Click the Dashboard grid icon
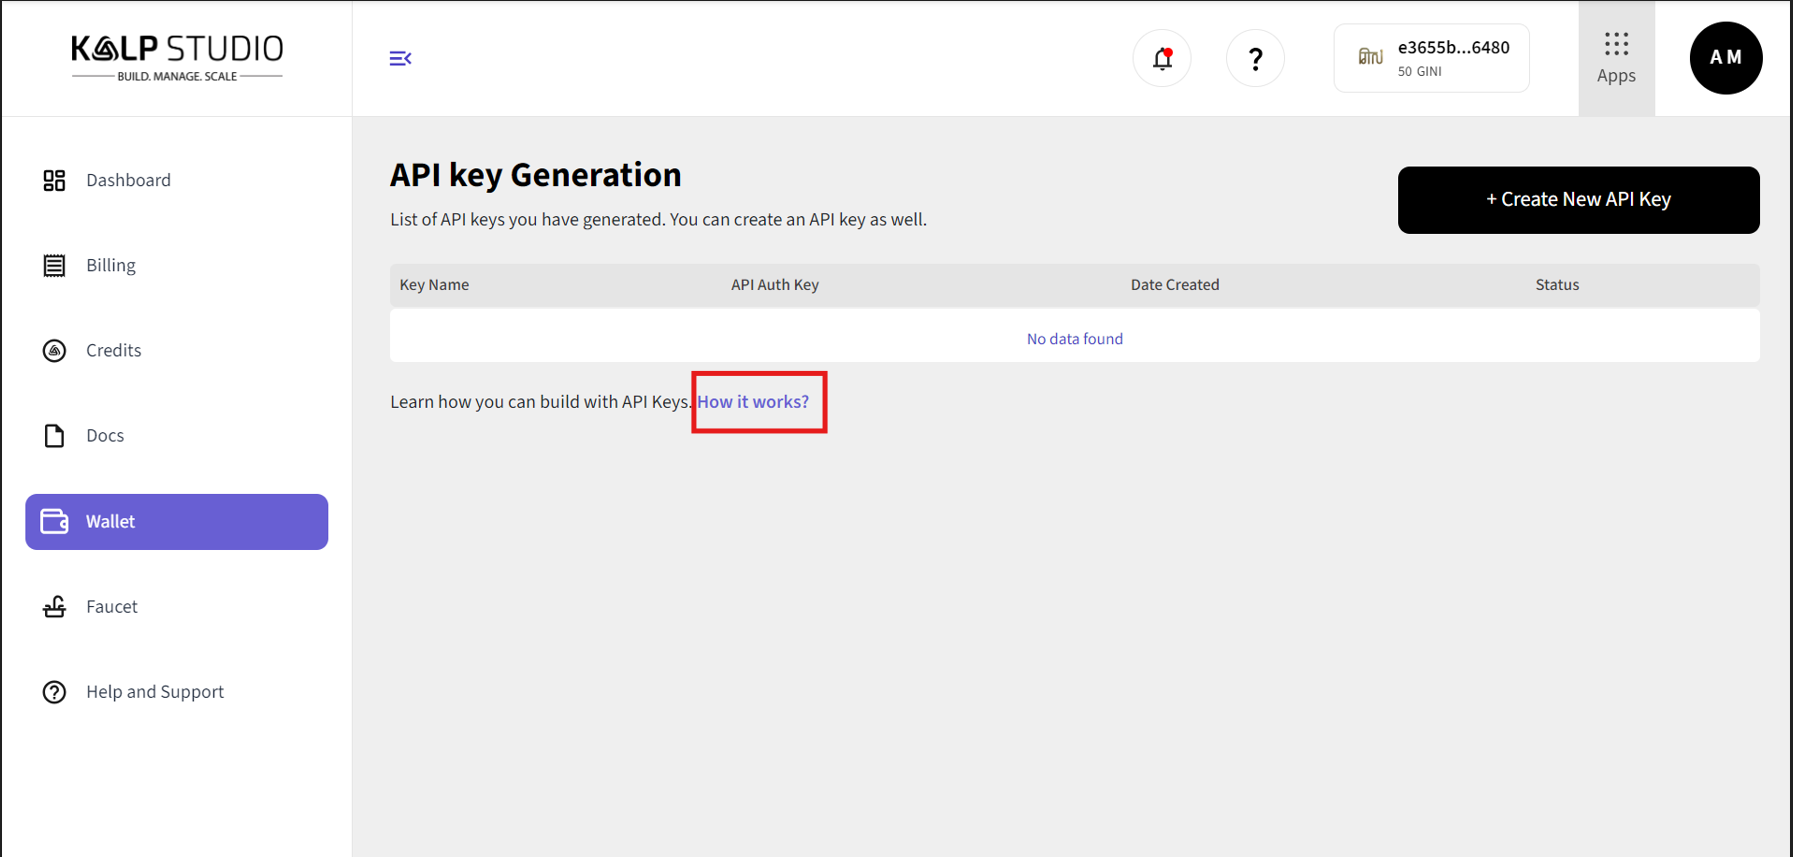The width and height of the screenshot is (1793, 857). point(54,180)
